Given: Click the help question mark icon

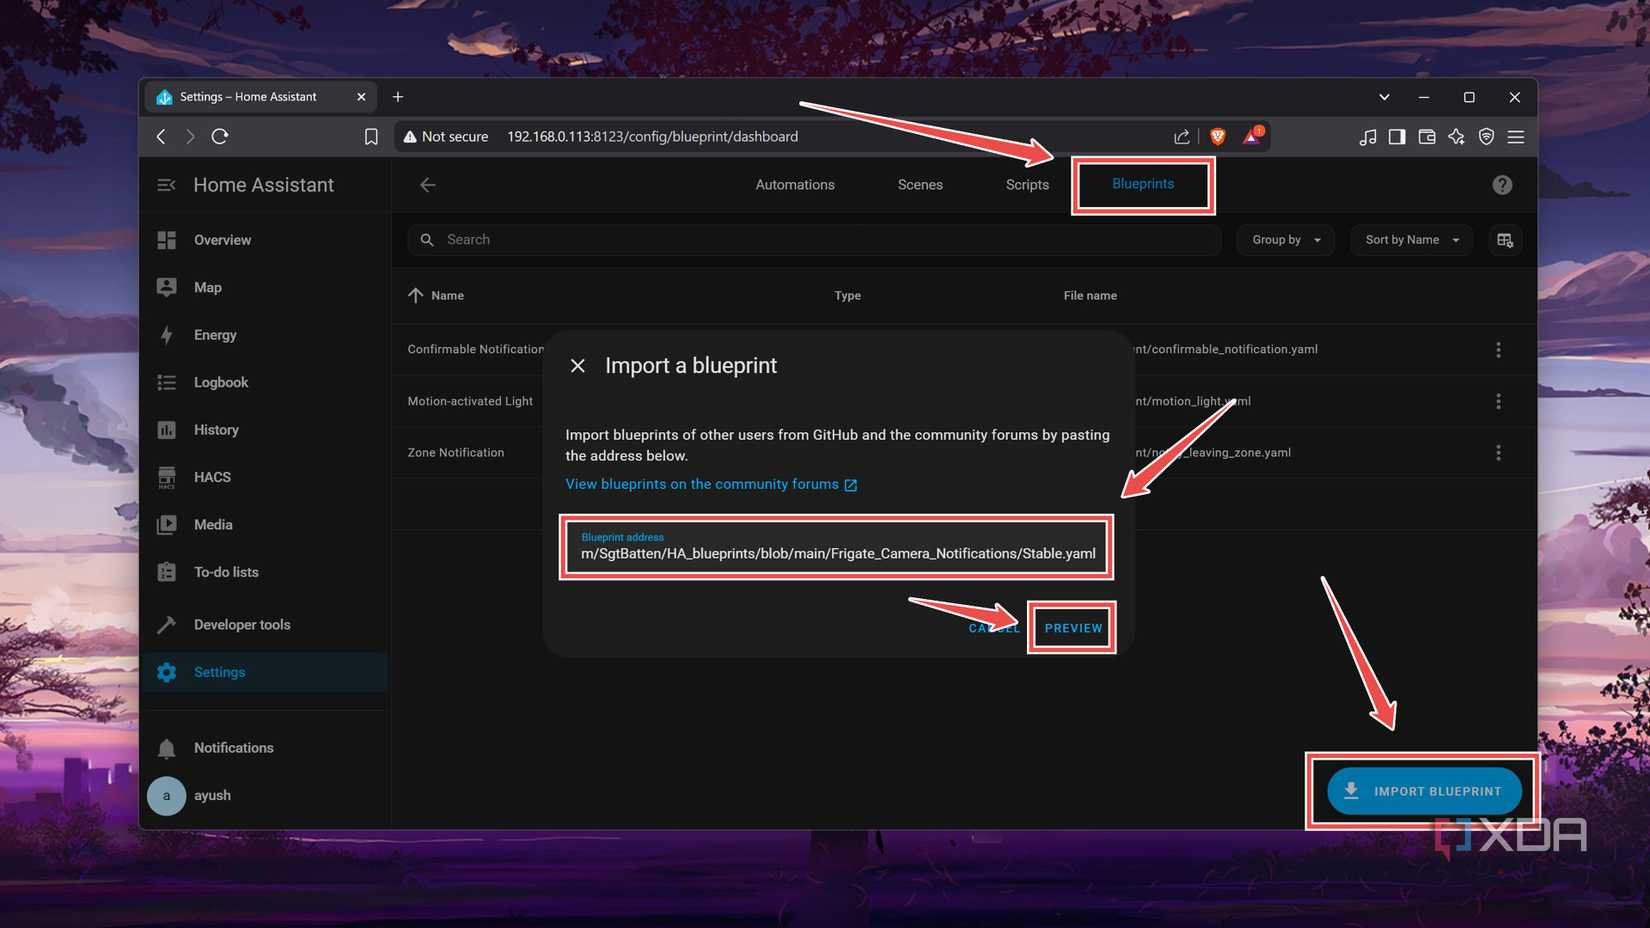Looking at the screenshot, I should 1502,184.
